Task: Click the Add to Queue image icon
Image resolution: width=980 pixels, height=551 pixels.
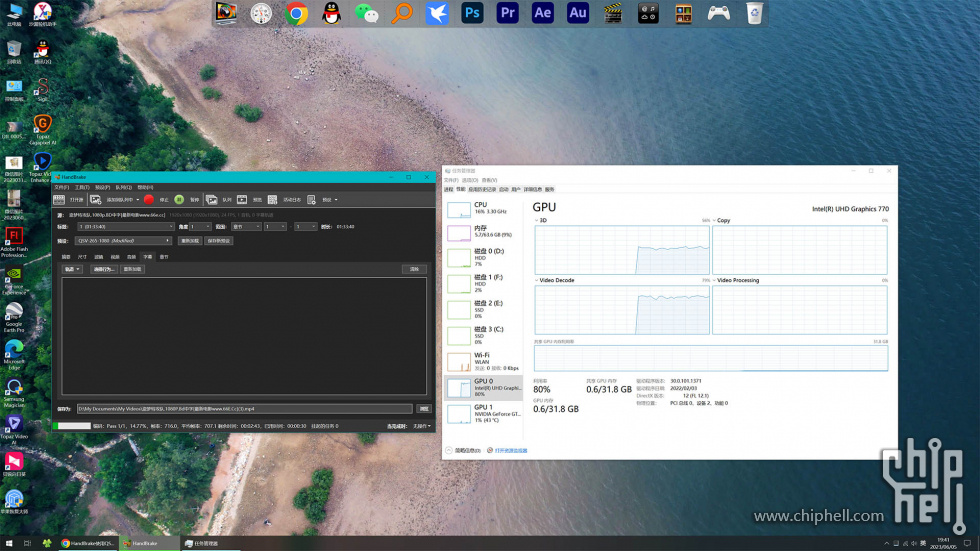Action: tap(96, 200)
